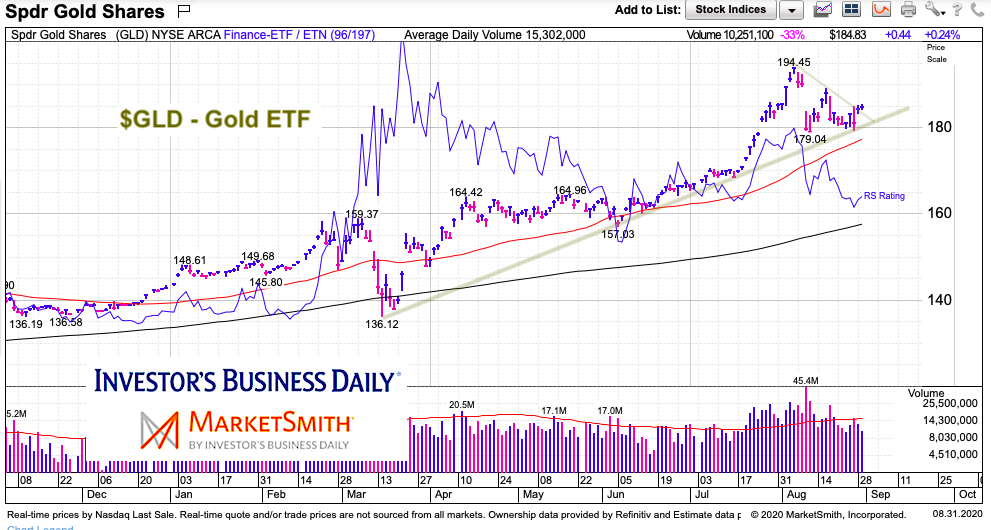Select the Dec month on the time axis
This screenshot has height=530, width=991.
(x=96, y=494)
